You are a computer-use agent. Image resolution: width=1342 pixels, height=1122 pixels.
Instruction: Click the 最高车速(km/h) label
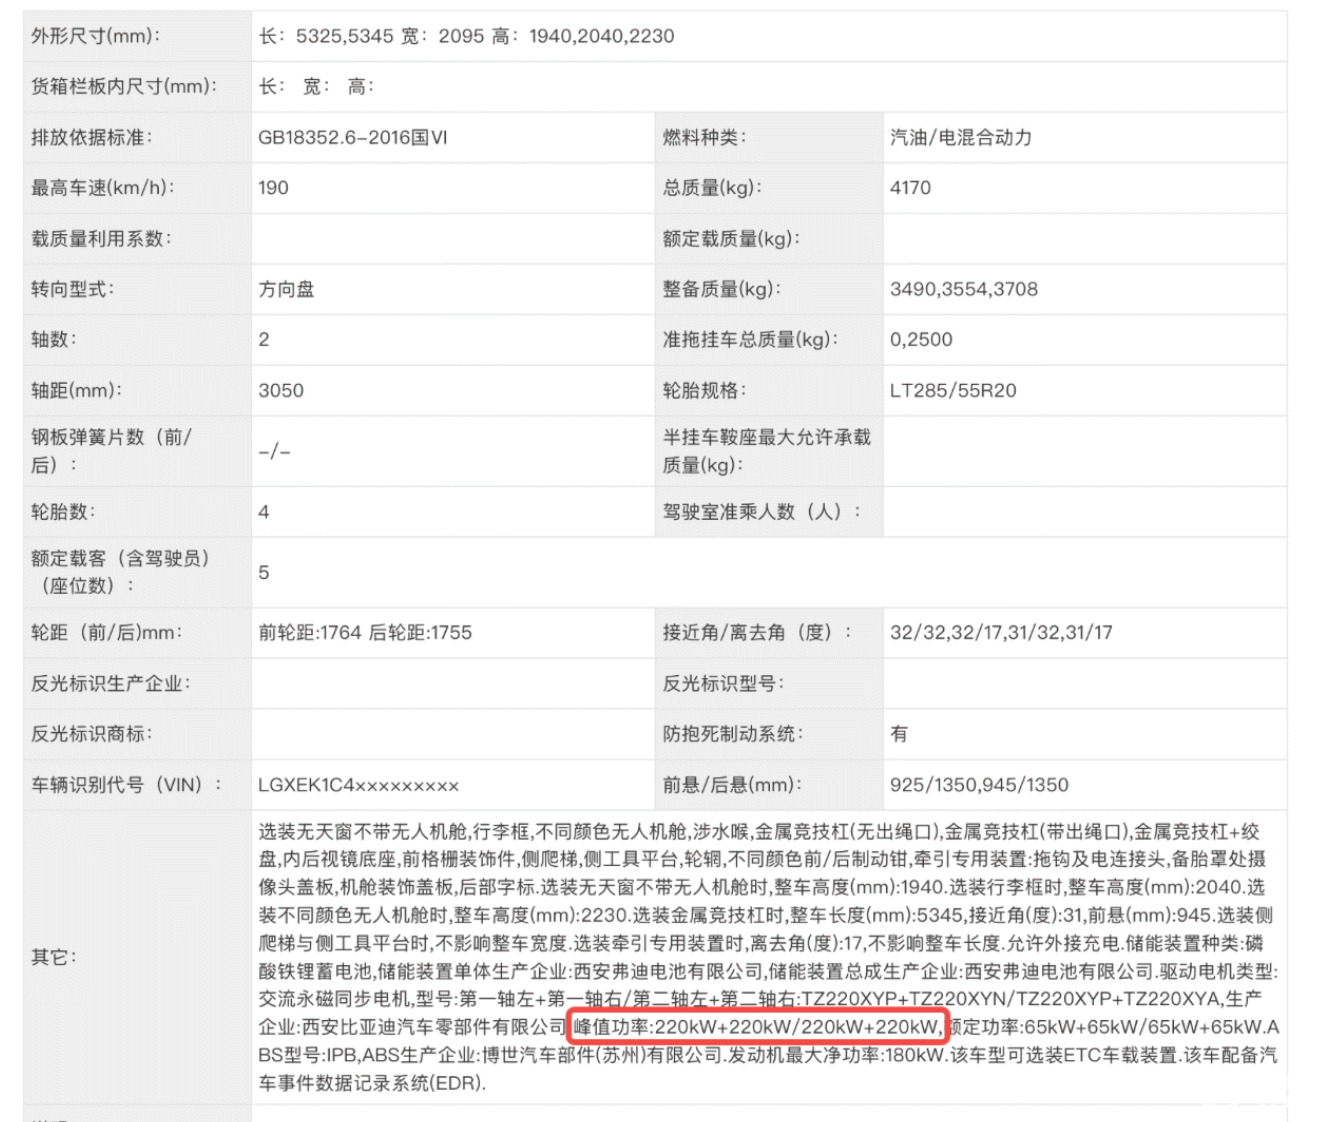[103, 187]
